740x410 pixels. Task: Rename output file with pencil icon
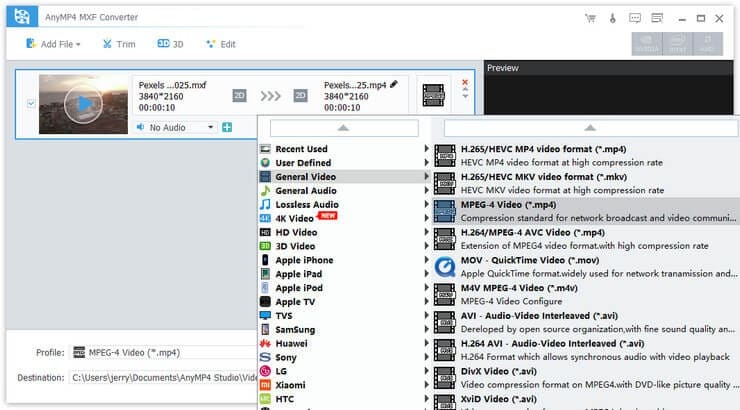394,84
